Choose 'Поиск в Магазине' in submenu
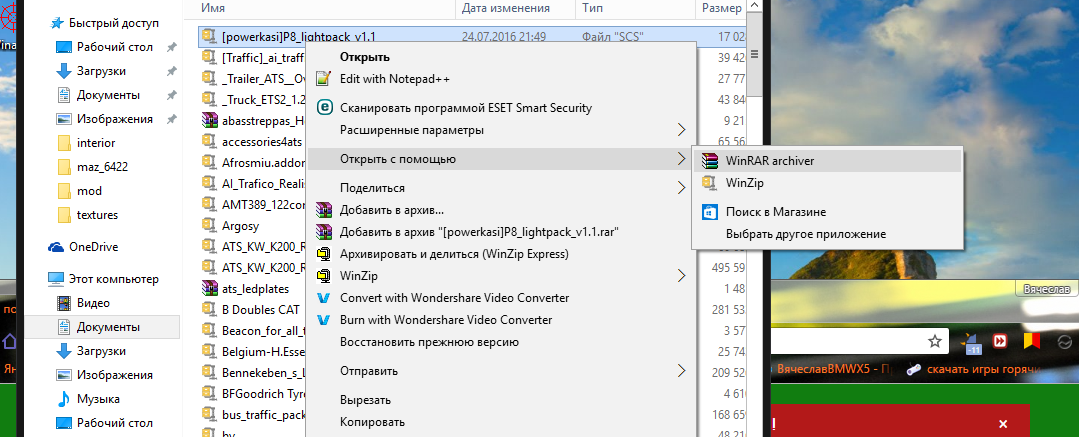Image resolution: width=1079 pixels, height=437 pixels. point(776,212)
